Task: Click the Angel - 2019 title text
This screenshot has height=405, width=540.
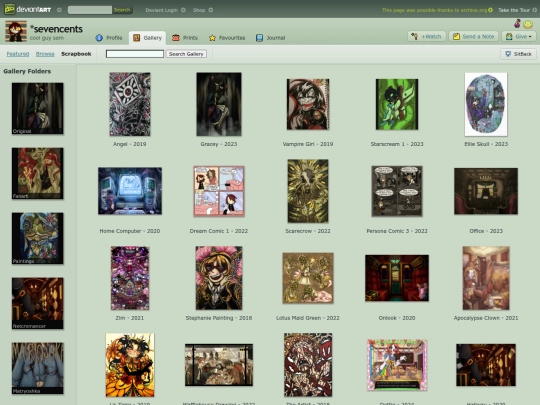Action: pyautogui.click(x=129, y=144)
